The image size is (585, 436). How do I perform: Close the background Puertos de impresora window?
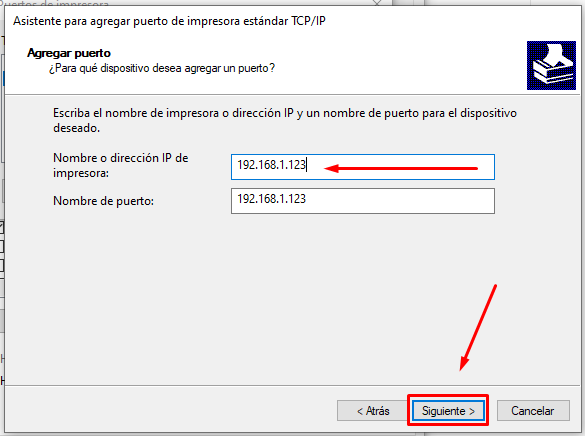pos(377,3)
